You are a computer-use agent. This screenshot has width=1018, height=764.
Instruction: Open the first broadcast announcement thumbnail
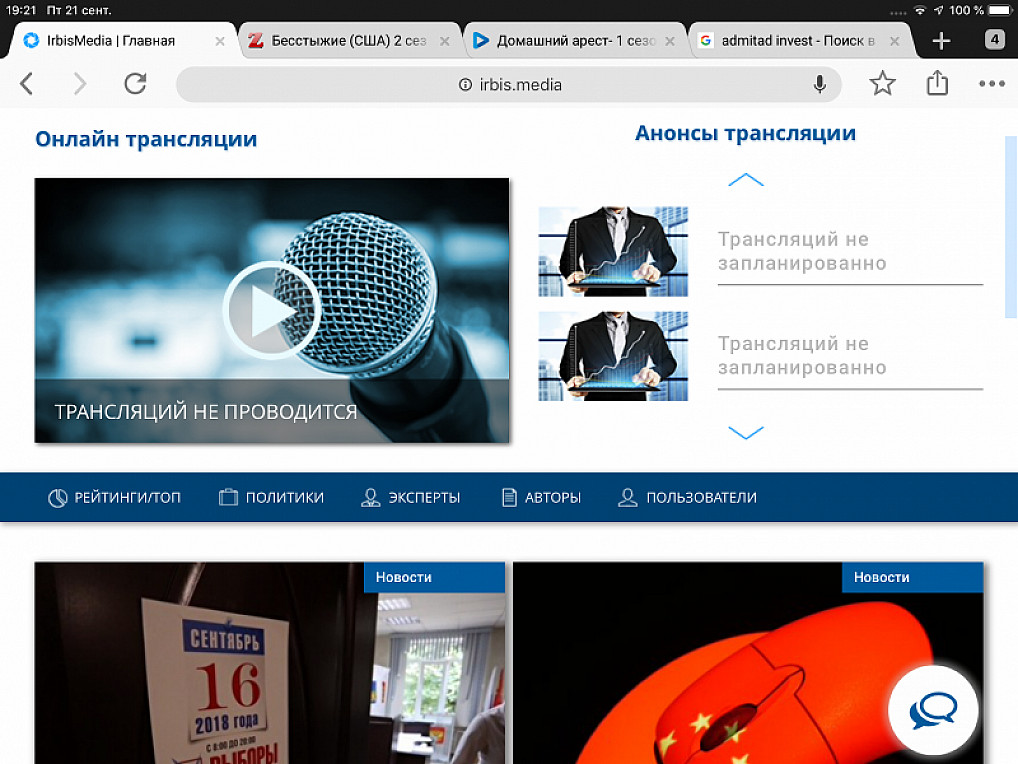pyautogui.click(x=613, y=252)
